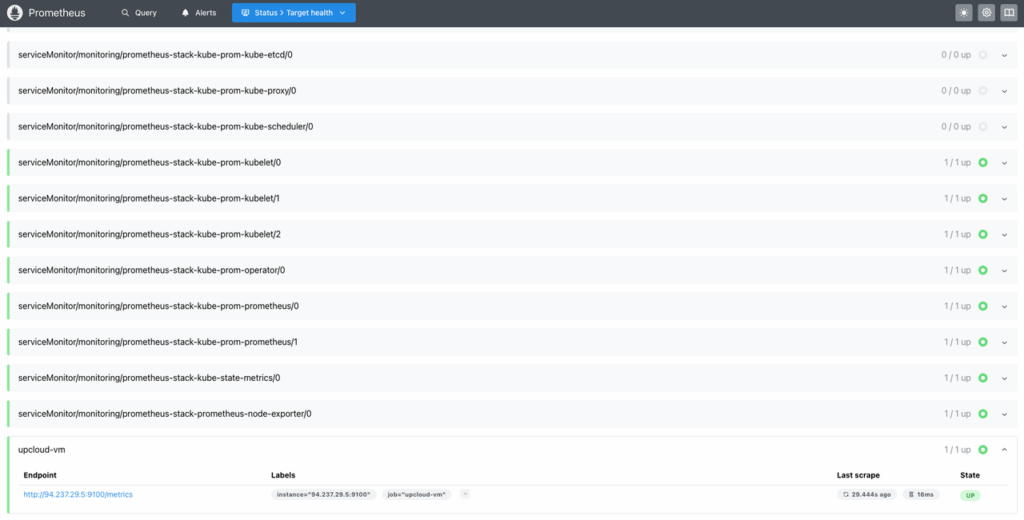Image resolution: width=1024 pixels, height=520 pixels.
Task: Open the Status > Target health dropdown
Action: [293, 12]
